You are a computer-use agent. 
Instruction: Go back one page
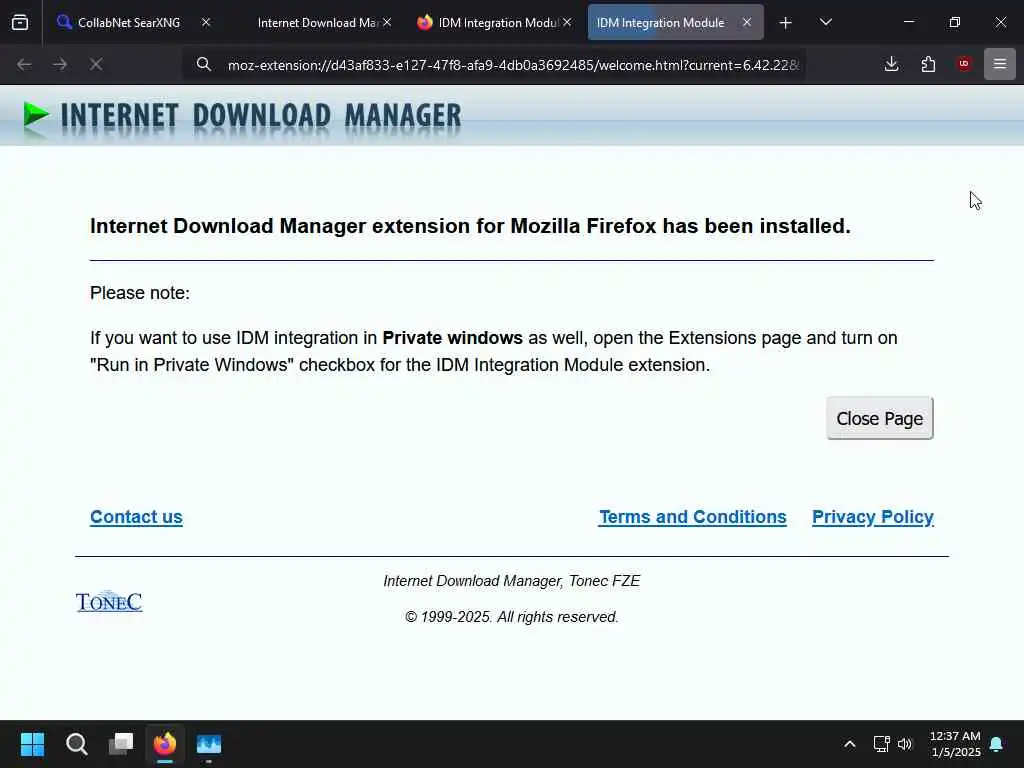click(24, 64)
